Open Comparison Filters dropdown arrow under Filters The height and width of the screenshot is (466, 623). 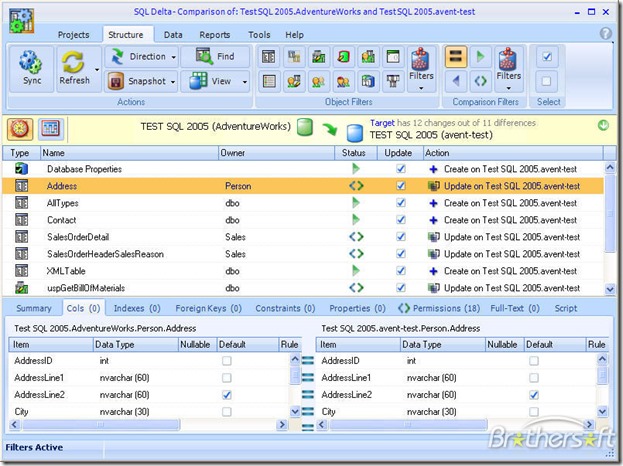(508, 88)
